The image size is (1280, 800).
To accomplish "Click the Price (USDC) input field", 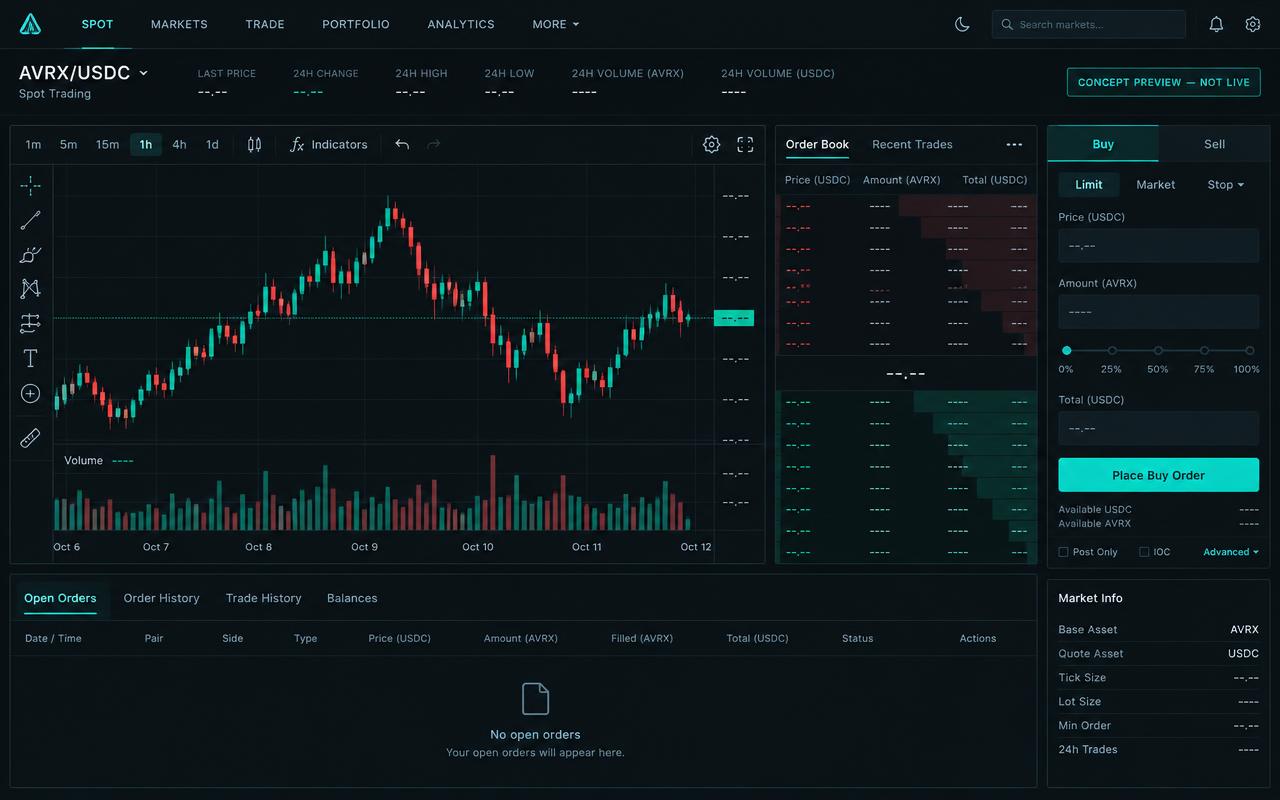I will click(1158, 245).
